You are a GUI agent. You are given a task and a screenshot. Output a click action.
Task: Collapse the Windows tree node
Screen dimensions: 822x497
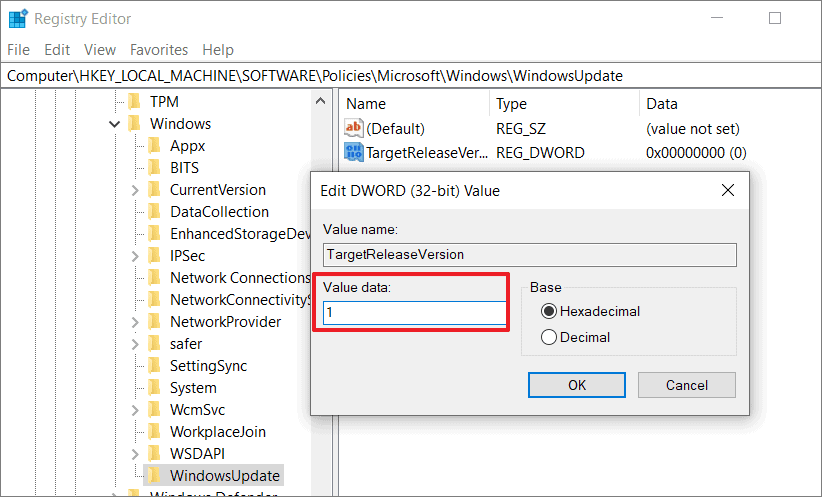114,124
